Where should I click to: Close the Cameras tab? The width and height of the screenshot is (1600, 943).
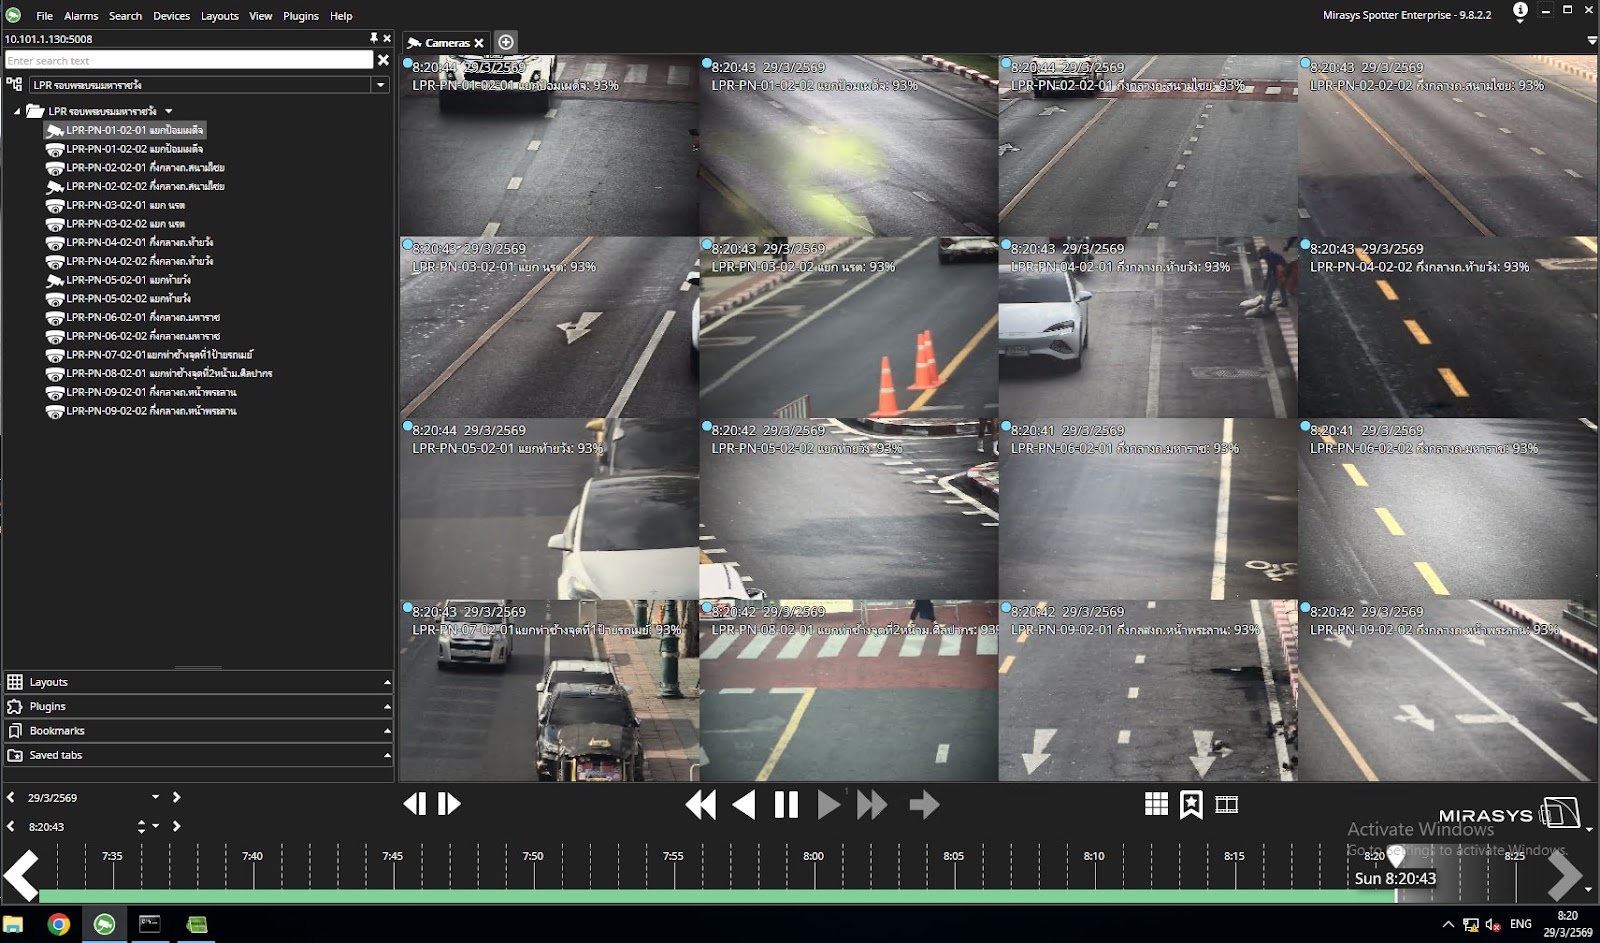(479, 43)
